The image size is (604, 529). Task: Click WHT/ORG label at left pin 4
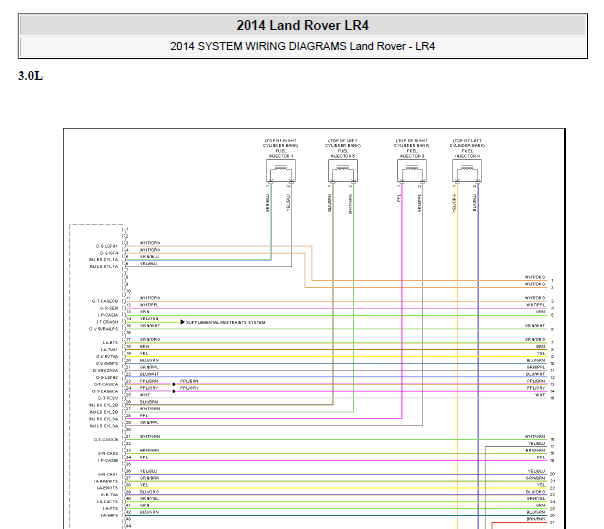point(150,250)
